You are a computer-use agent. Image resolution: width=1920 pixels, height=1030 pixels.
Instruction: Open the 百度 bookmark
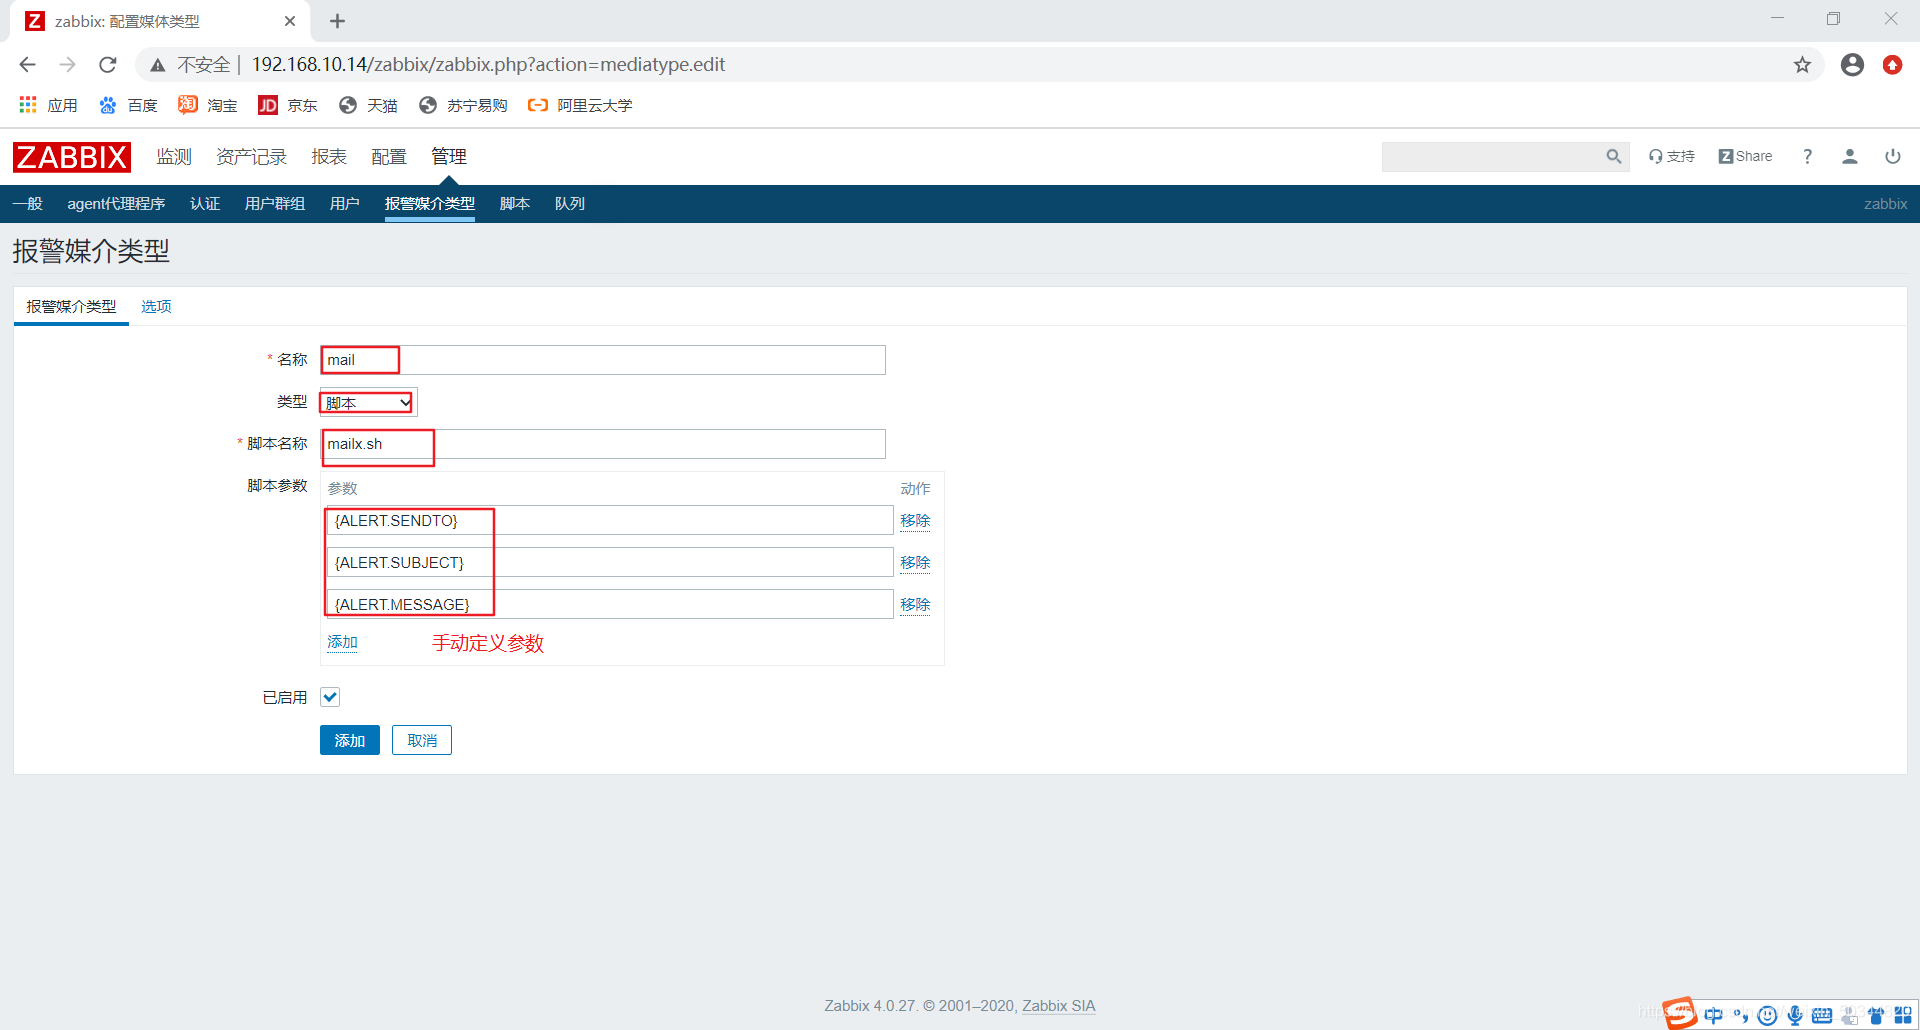128,105
